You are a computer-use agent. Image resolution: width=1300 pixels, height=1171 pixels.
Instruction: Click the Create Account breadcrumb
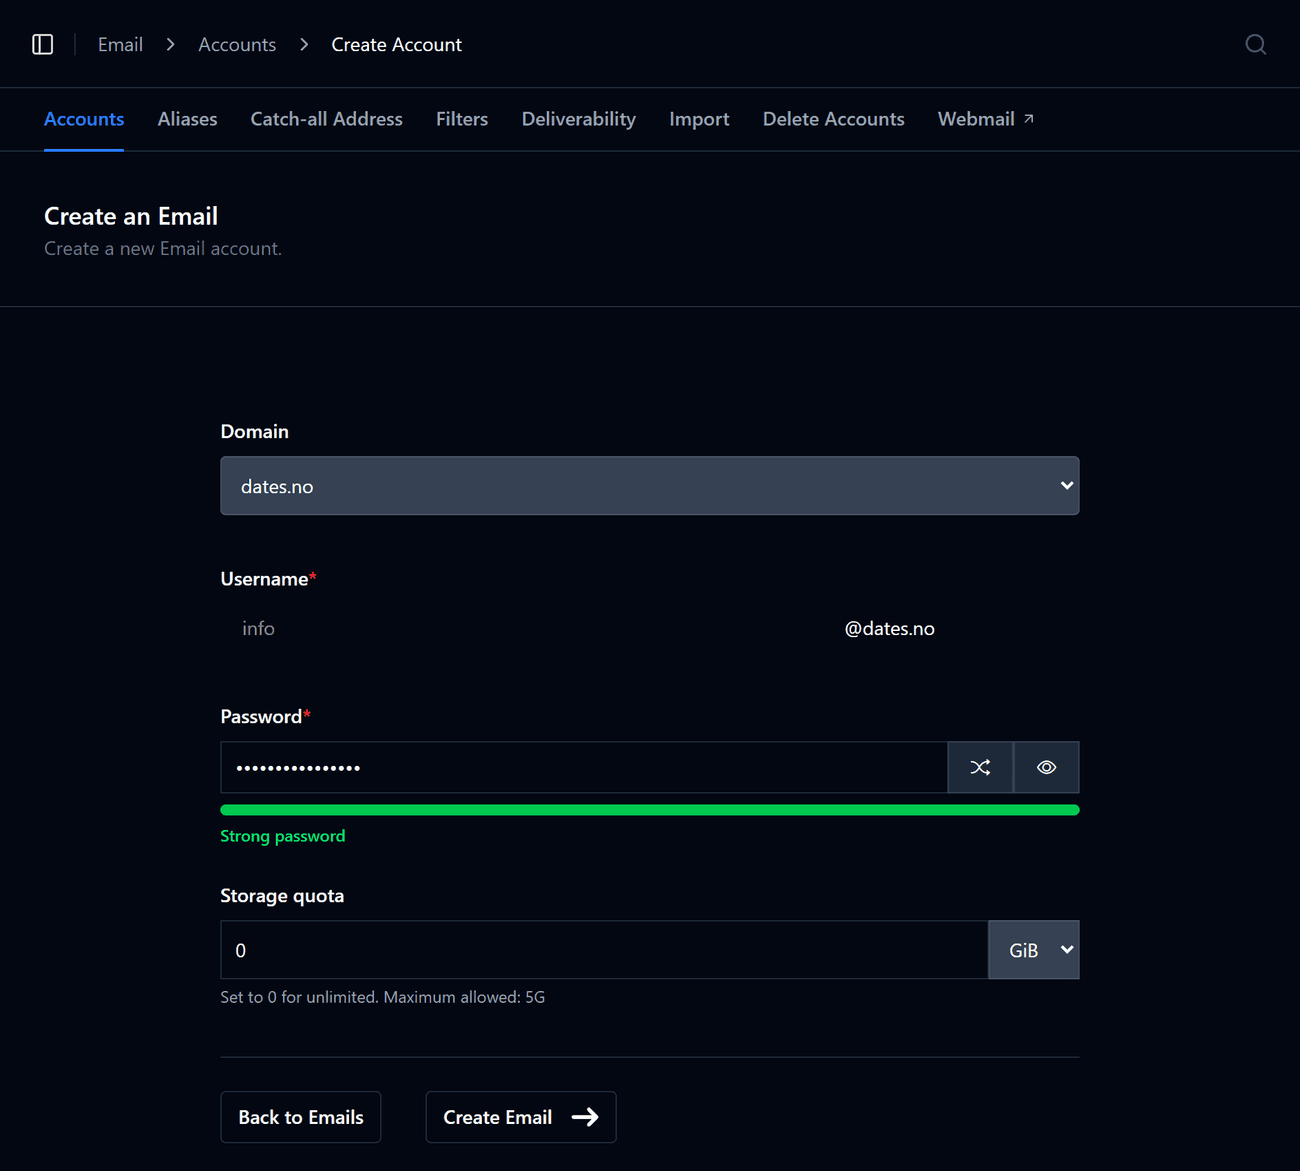[x=396, y=45]
